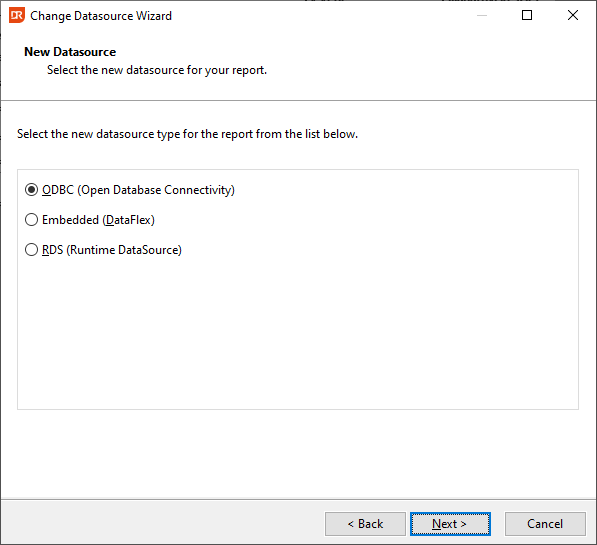Click empty space inside the datasource options box
597x545 pixels.
[298, 331]
